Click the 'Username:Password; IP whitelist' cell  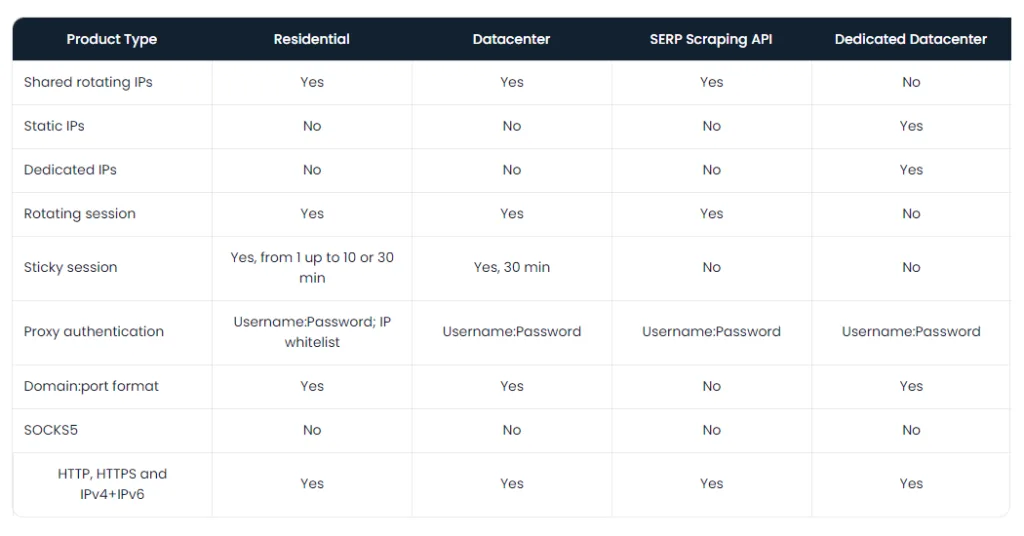[312, 332]
